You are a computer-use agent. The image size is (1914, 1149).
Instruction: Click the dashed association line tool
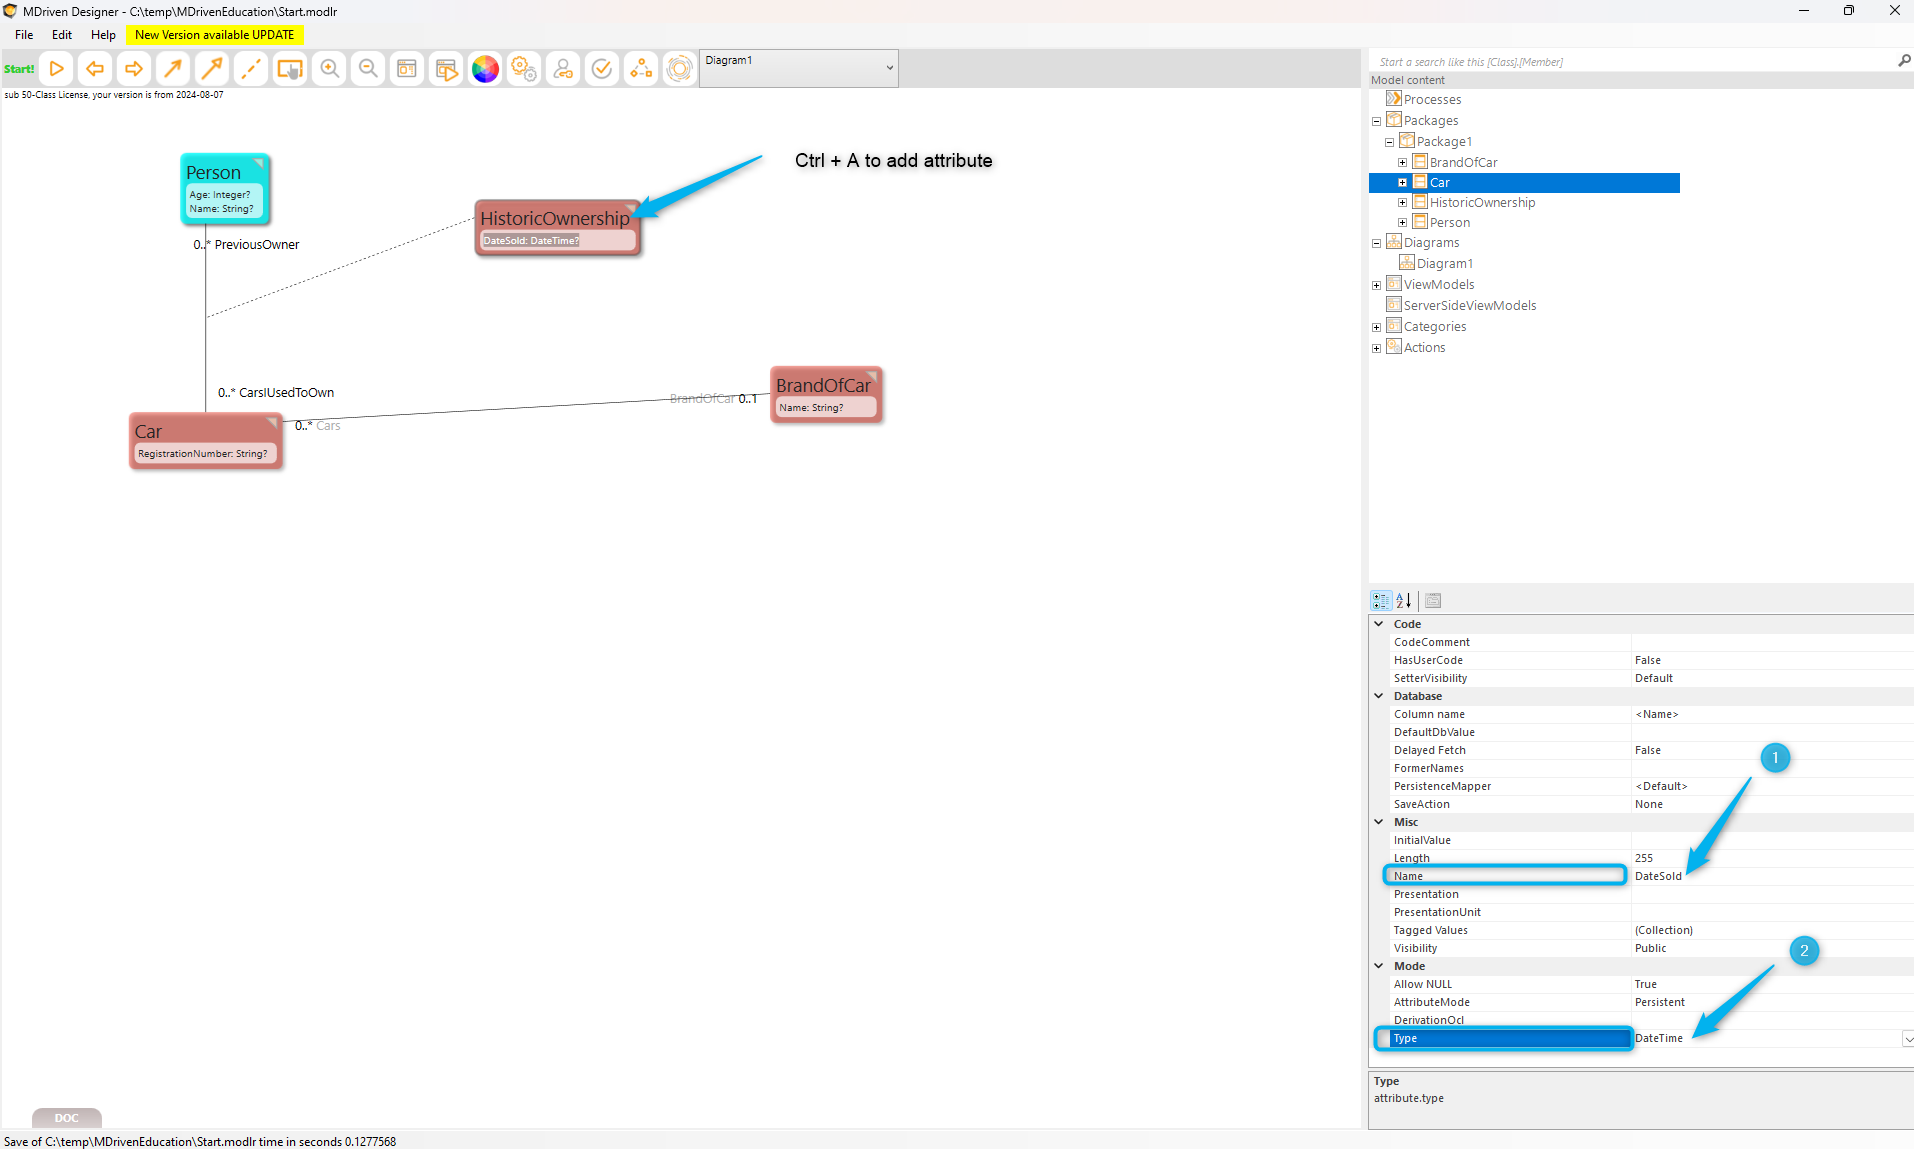point(251,69)
